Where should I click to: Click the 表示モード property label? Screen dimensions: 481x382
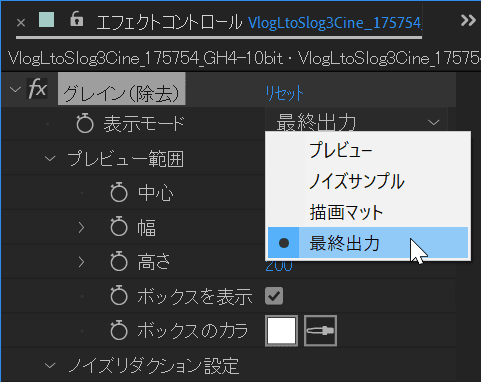click(144, 124)
